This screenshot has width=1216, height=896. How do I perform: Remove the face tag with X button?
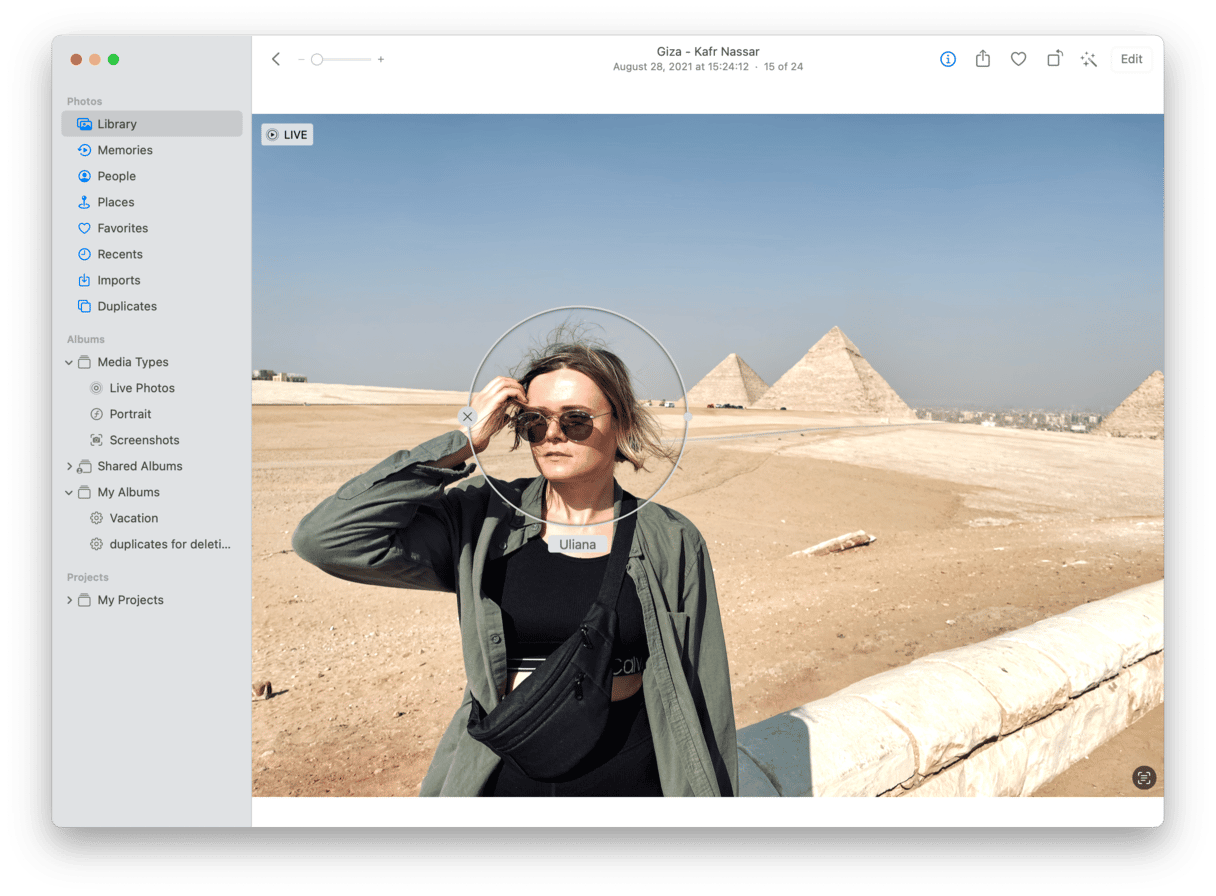pyautogui.click(x=467, y=416)
